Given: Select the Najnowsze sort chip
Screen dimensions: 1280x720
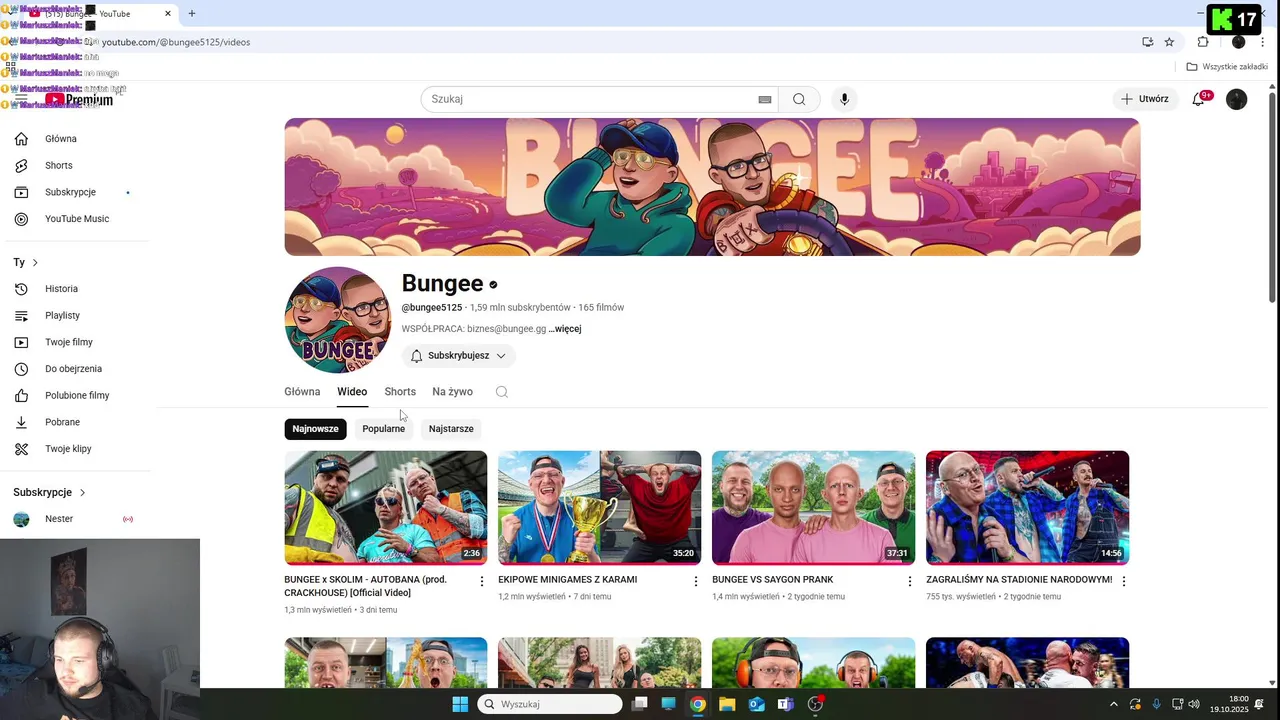Looking at the screenshot, I should (x=315, y=429).
